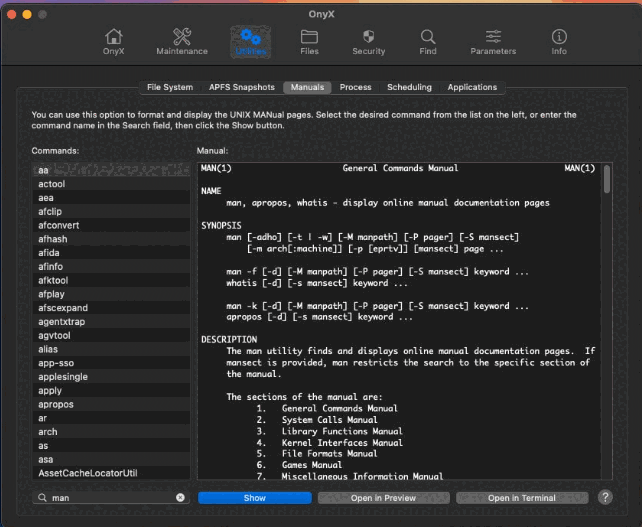Click the Open in Preview button

coord(383,497)
